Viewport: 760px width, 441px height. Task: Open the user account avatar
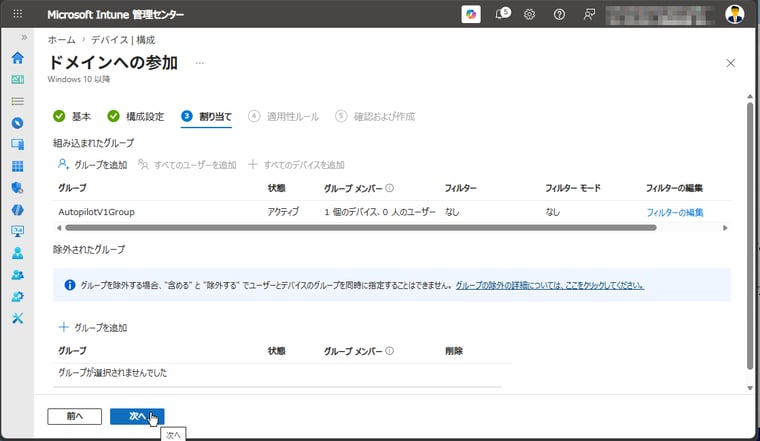pos(734,14)
